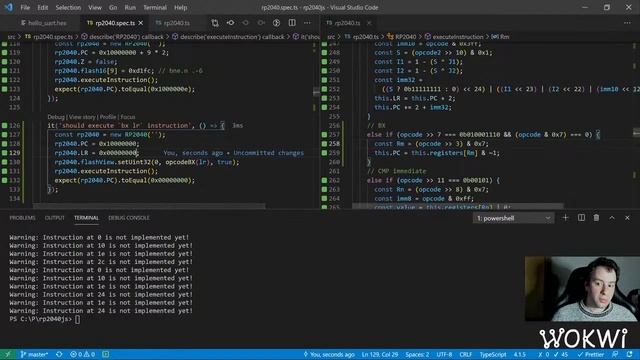Open left editor group more actions menu
This screenshot has height=360, width=640.
[307, 23]
